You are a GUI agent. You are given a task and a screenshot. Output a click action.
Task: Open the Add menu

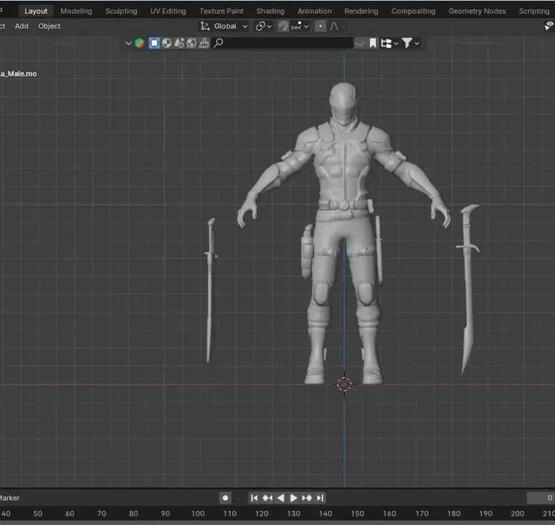22,26
